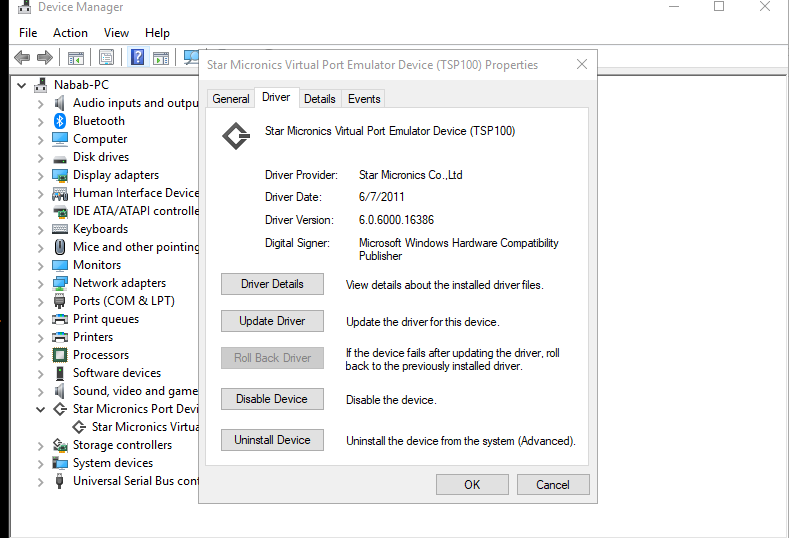Select the Software devices label
Viewport: 789px width, 538px height.
tap(117, 373)
